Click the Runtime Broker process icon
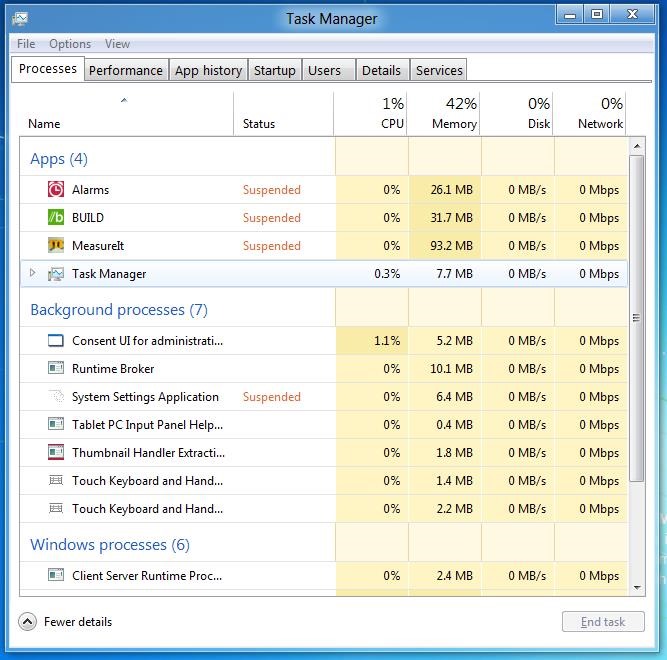Viewport: 667px width, 660px height. click(56, 368)
